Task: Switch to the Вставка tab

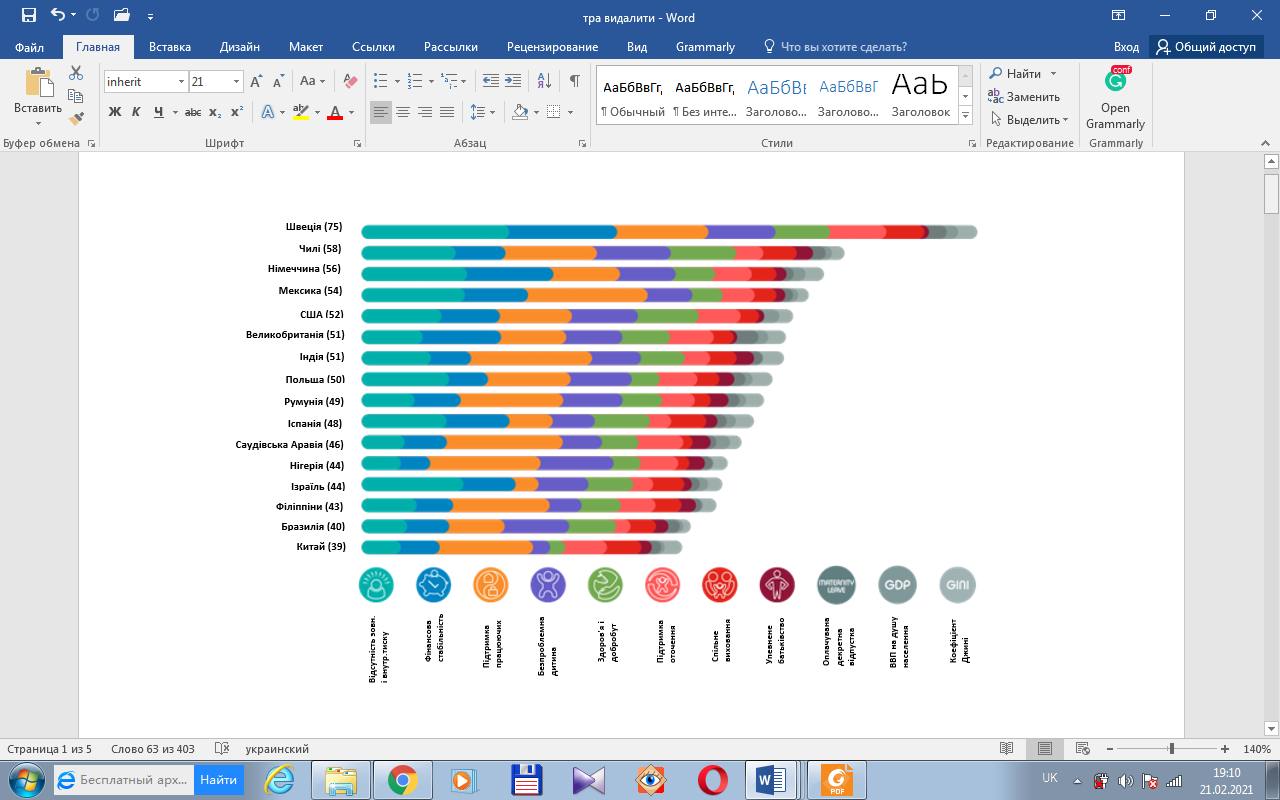Action: 170,47
